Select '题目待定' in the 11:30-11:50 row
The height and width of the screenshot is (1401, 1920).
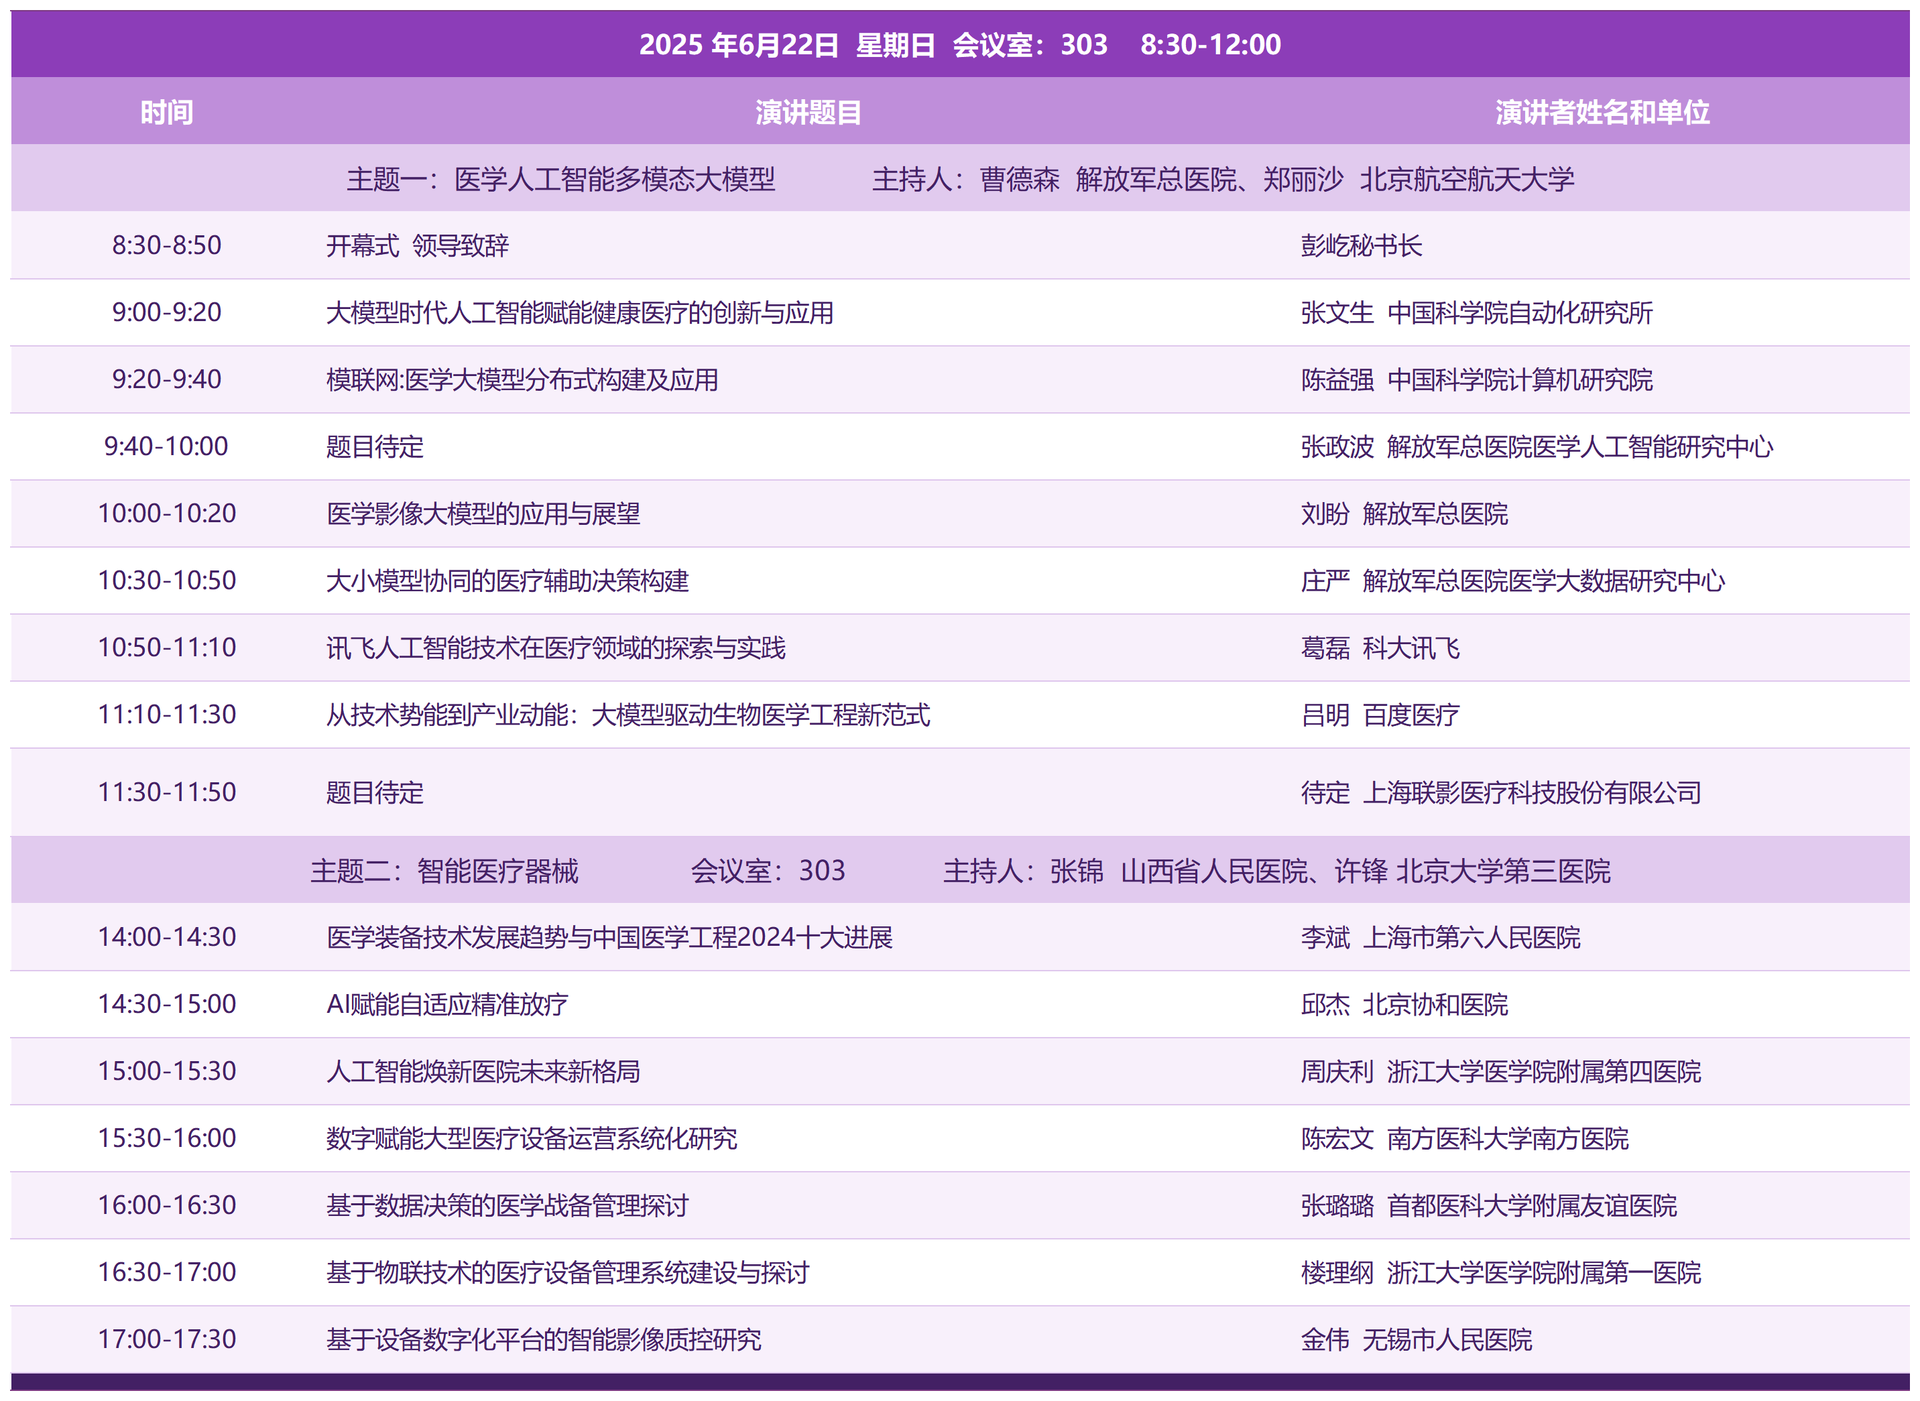pyautogui.click(x=375, y=793)
